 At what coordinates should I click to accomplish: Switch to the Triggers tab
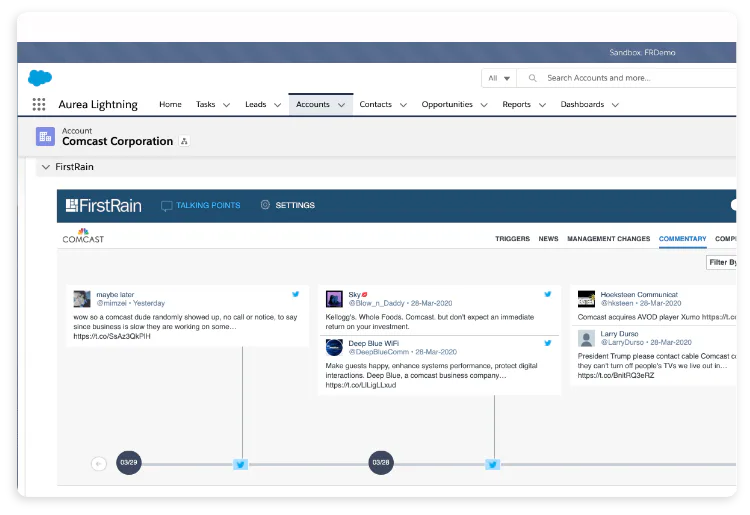coord(512,239)
